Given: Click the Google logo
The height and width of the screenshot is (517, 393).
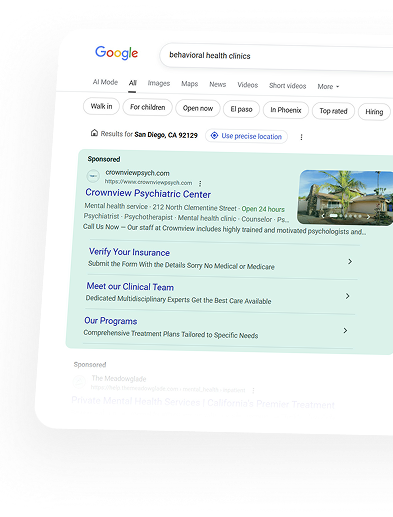Looking at the screenshot, I should click(116, 53).
